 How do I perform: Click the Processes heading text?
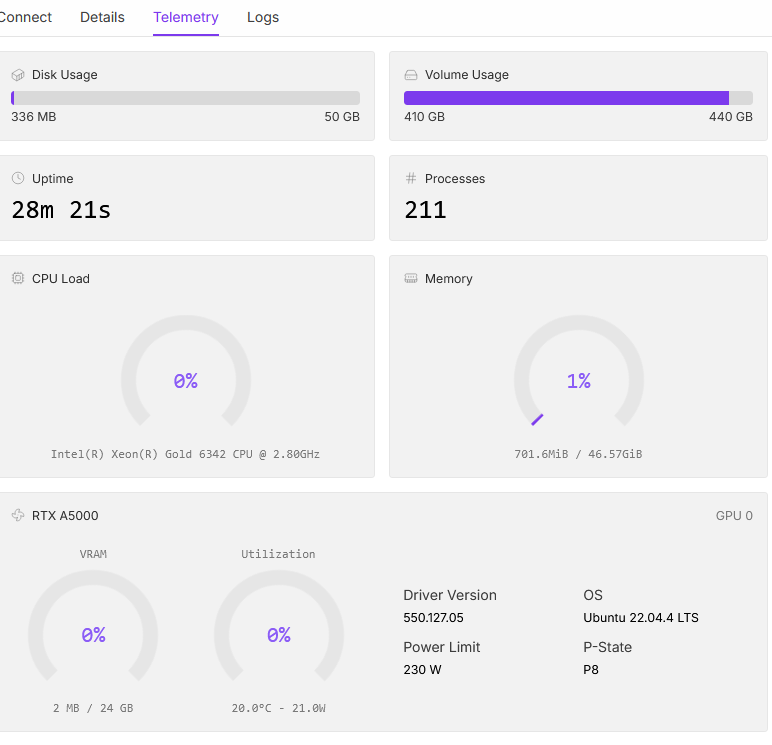pyautogui.click(x=455, y=179)
